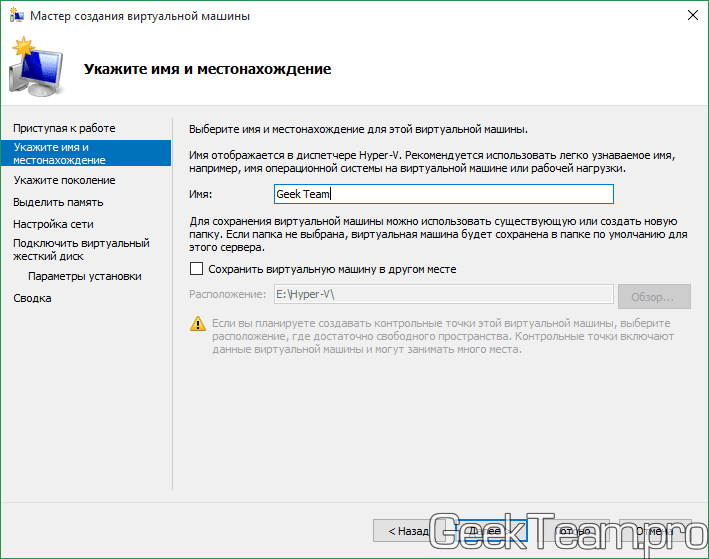Click the yellow warning triangle icon

point(198,324)
